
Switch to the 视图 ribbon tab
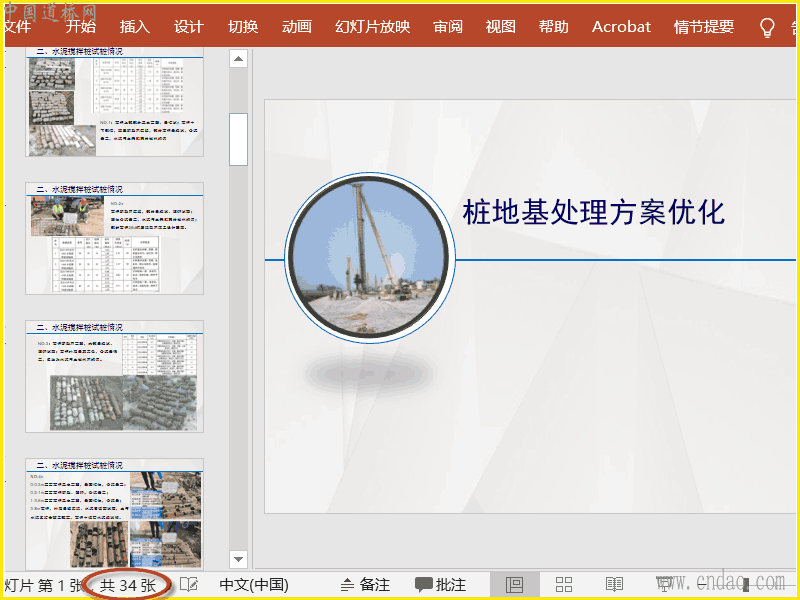pos(501,27)
